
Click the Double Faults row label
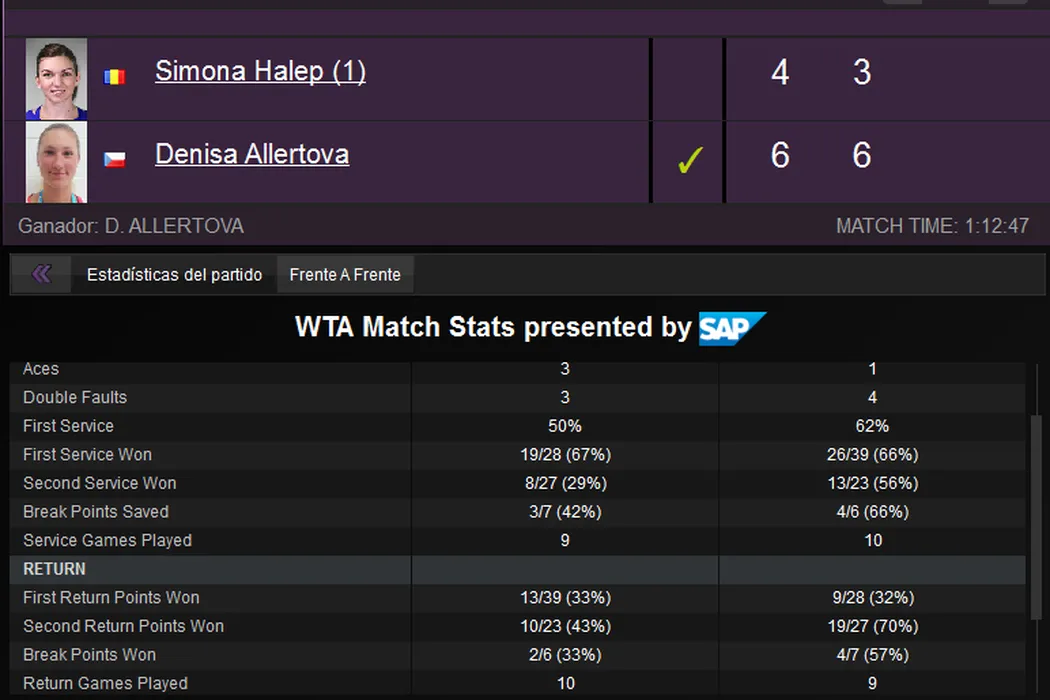click(75, 398)
